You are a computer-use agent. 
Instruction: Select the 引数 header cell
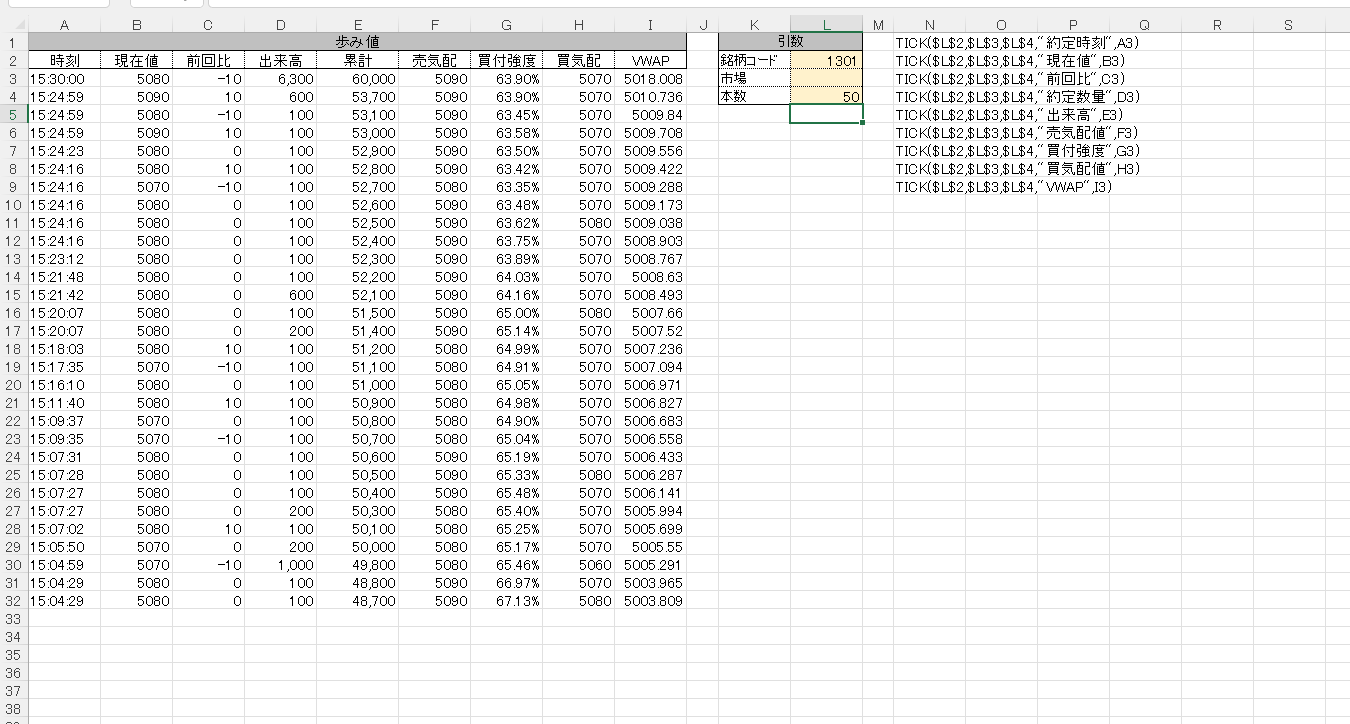point(790,43)
